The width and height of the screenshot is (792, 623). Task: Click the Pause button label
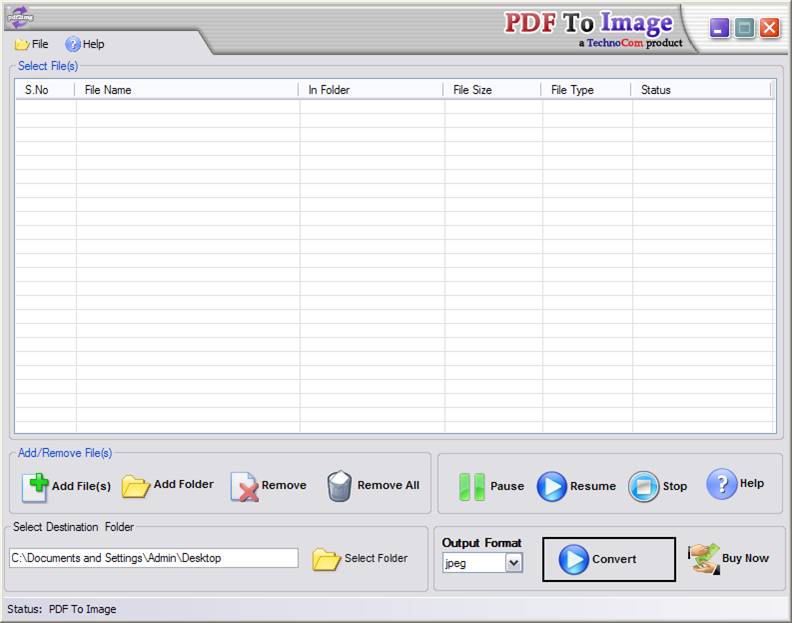tap(507, 486)
